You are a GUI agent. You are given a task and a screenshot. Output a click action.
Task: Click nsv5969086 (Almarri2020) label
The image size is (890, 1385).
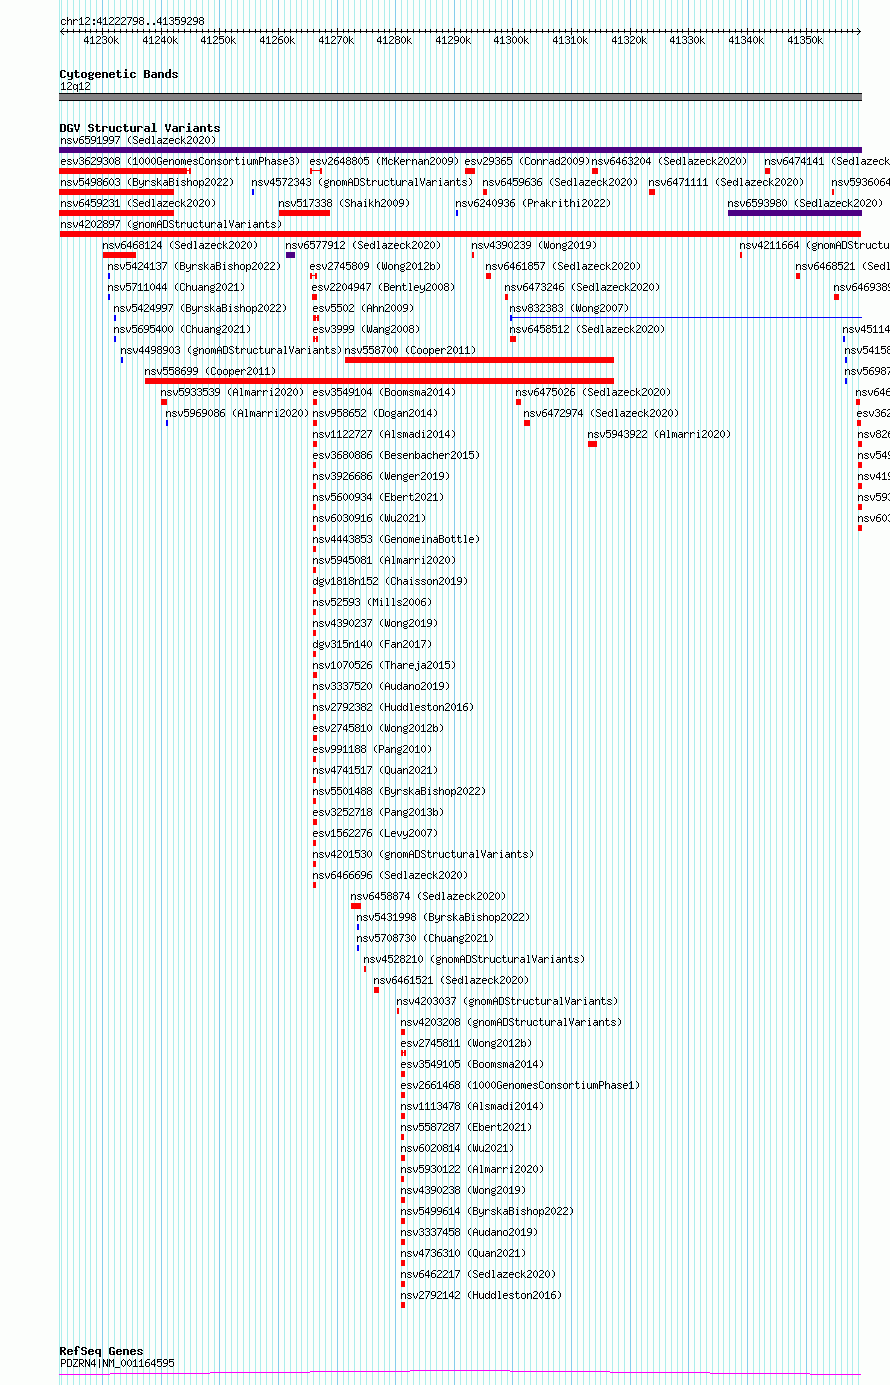pos(237,413)
